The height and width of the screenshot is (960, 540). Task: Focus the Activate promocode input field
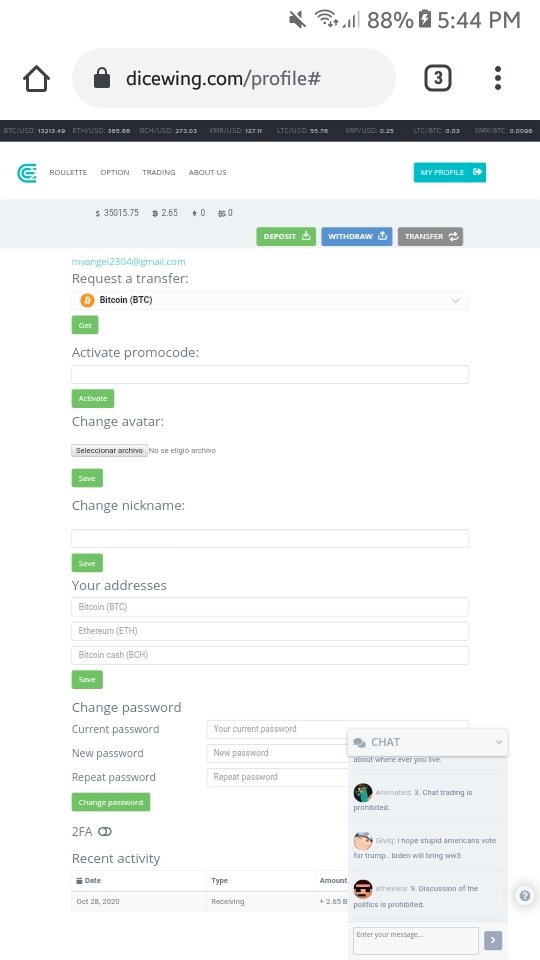pyautogui.click(x=270, y=375)
